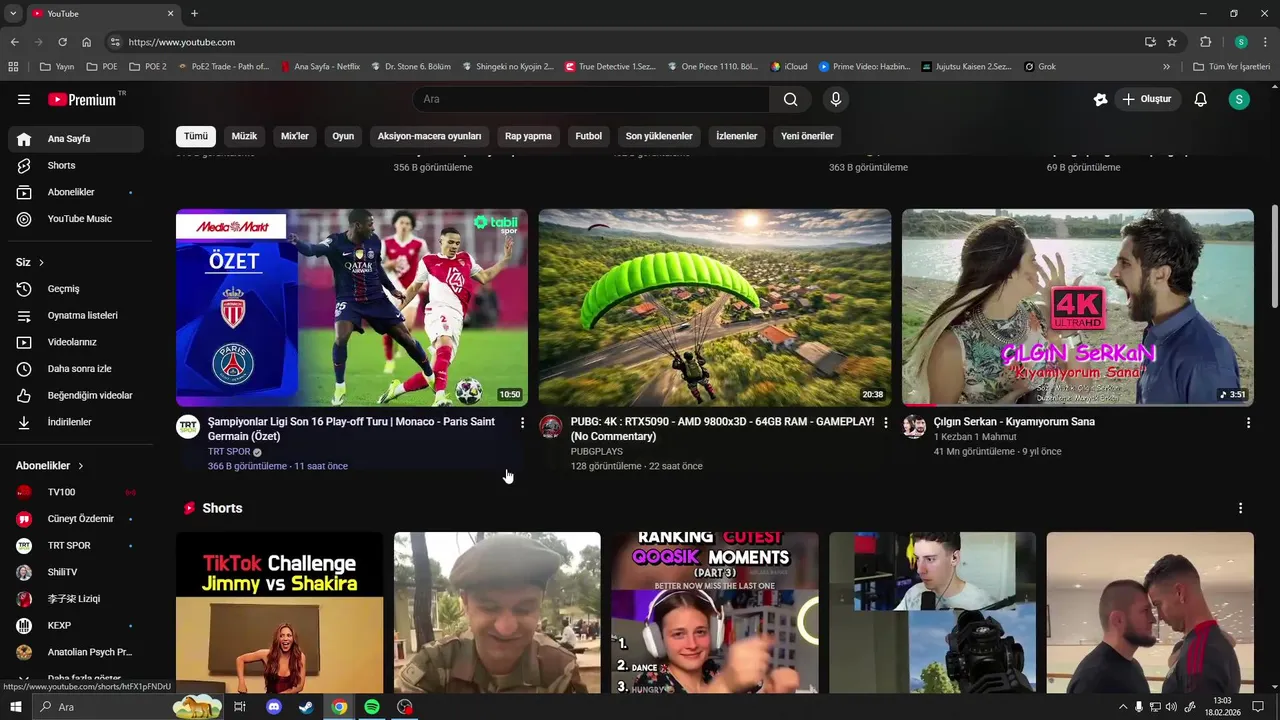This screenshot has height=720, width=1280.
Task: Open KEXP channel in the sidebar
Action: click(76, 625)
